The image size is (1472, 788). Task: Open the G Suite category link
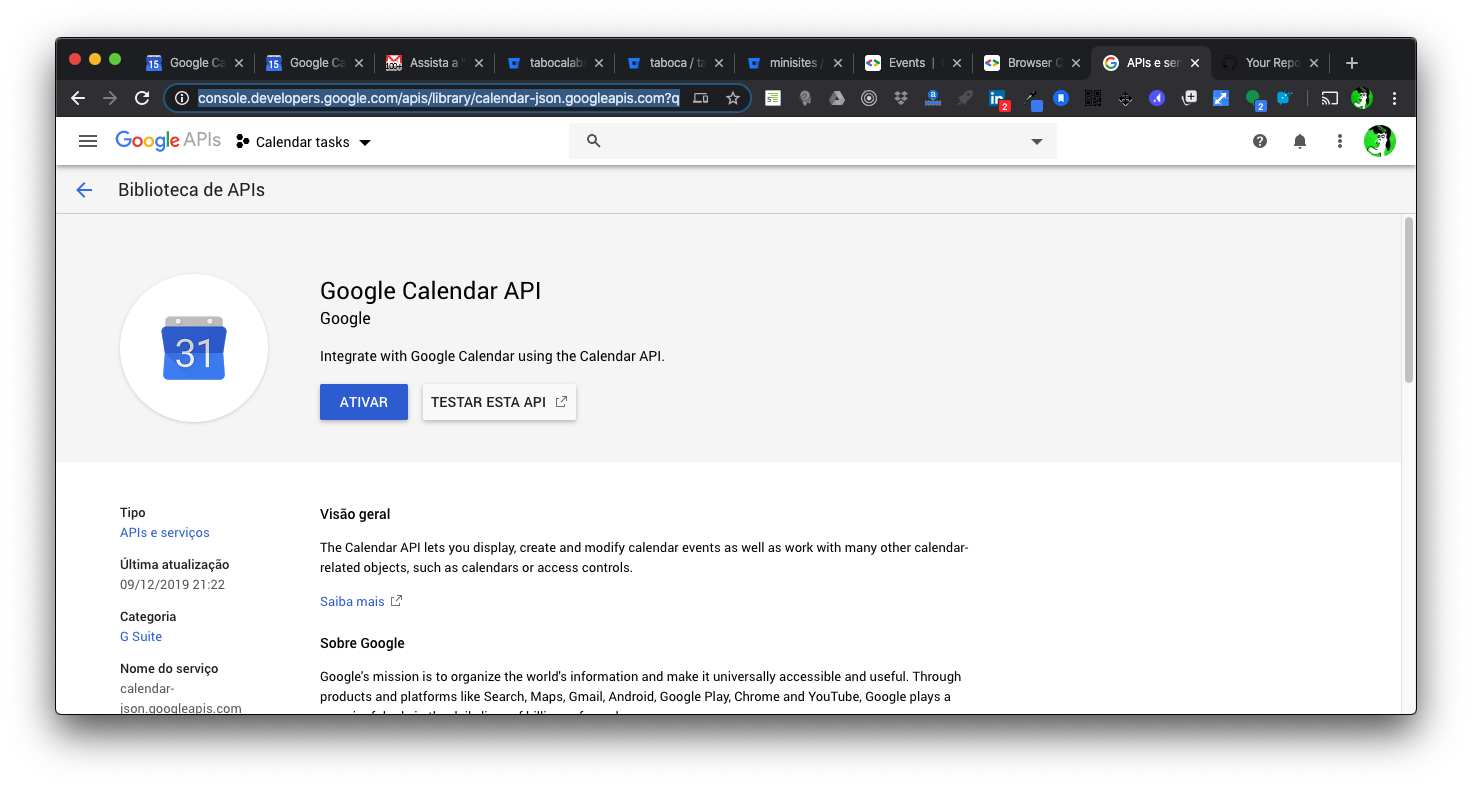click(141, 637)
